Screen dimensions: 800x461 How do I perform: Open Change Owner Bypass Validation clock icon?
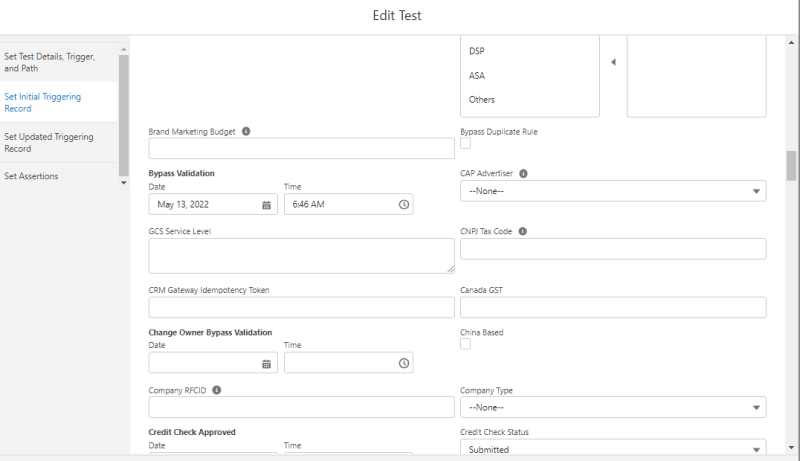click(x=404, y=363)
